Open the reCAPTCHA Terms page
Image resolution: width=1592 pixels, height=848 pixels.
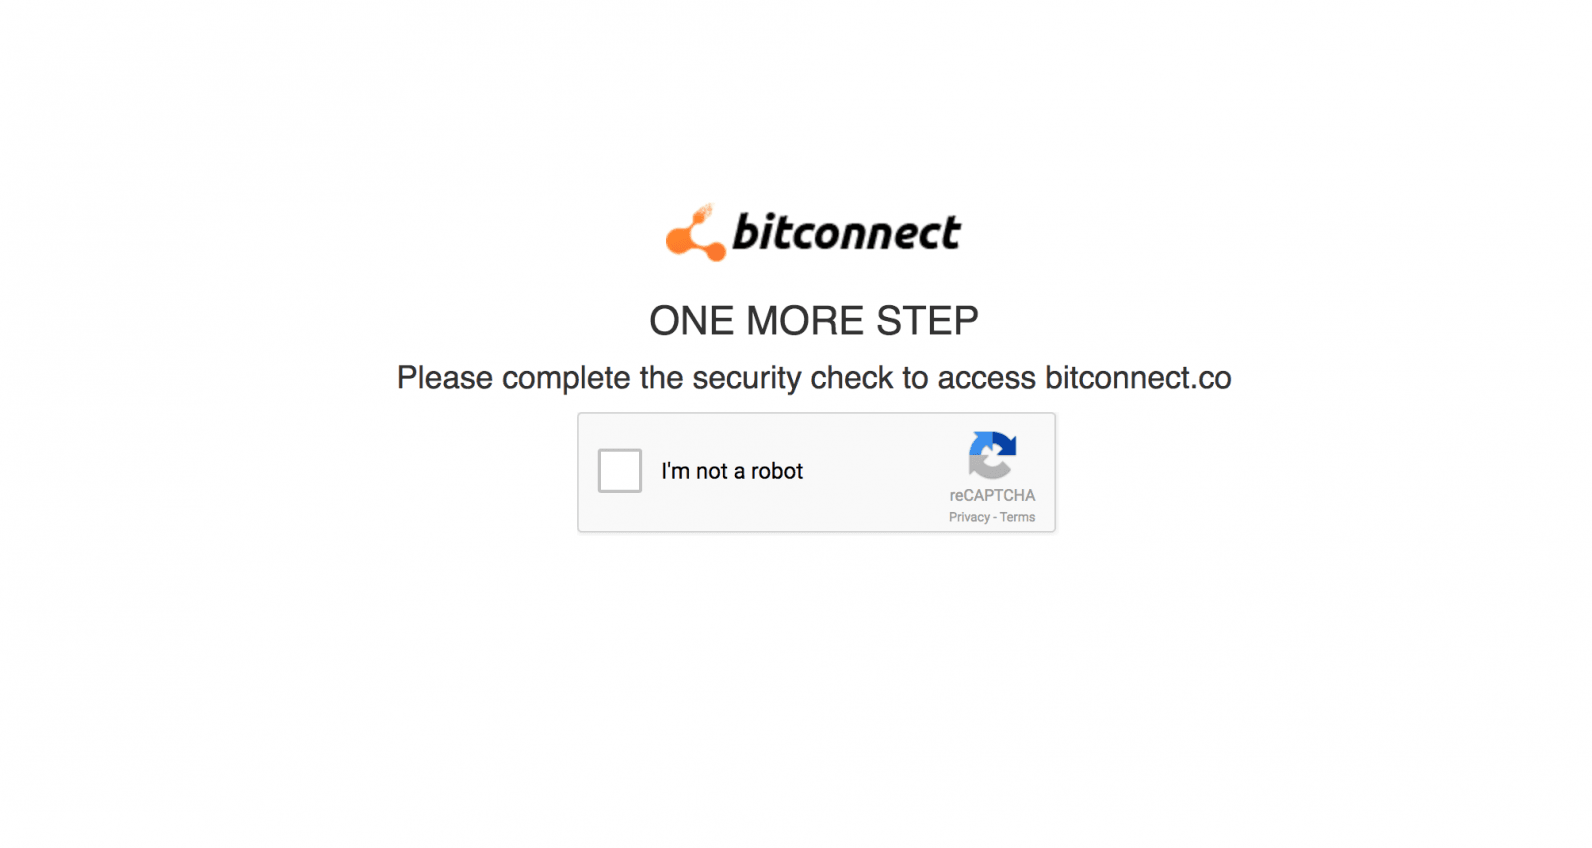coord(1018,517)
